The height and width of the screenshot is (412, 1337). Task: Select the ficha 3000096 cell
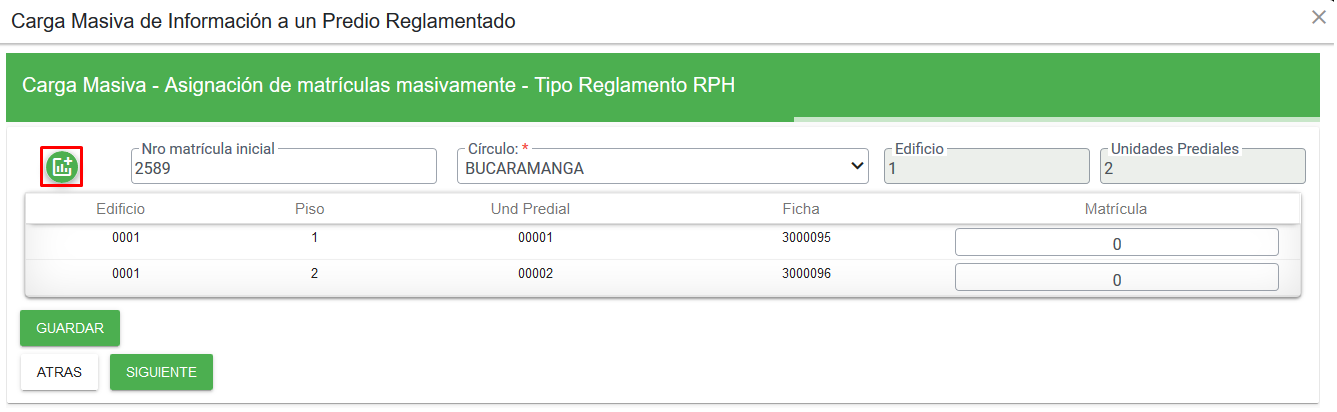[x=806, y=273]
